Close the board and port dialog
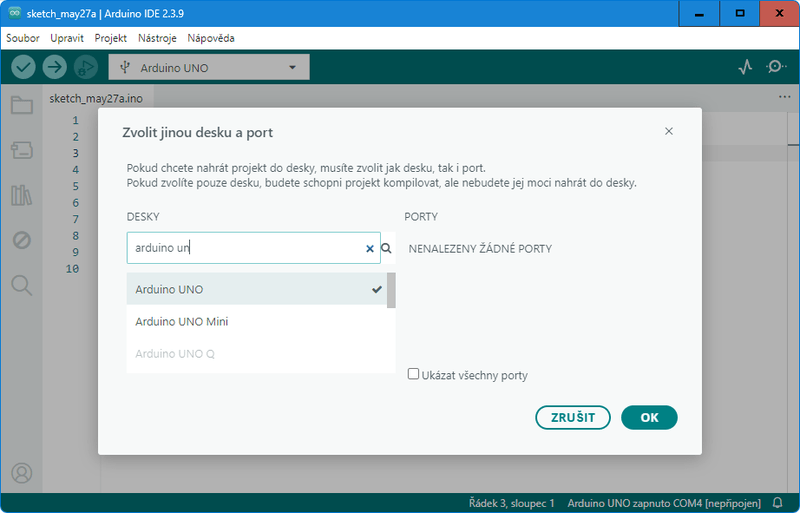 669,131
